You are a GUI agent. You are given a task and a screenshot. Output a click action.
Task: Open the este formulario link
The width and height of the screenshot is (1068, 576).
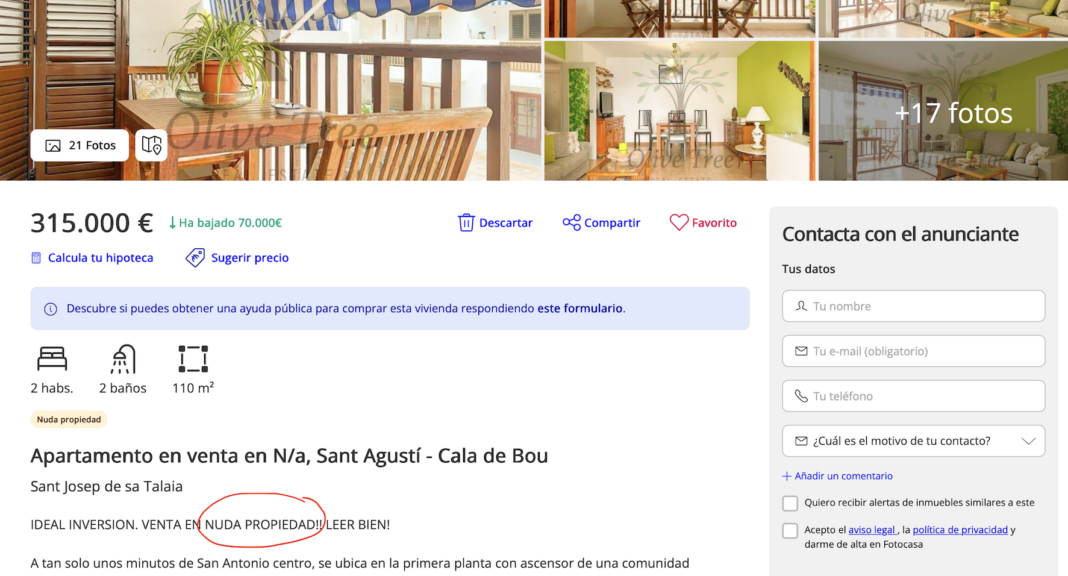(580, 309)
